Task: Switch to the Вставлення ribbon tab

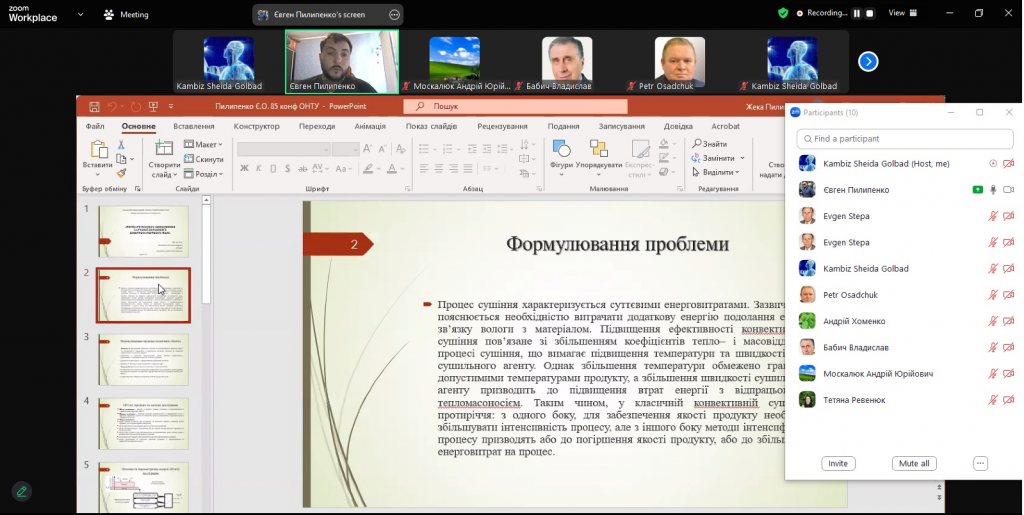Action: tap(194, 126)
